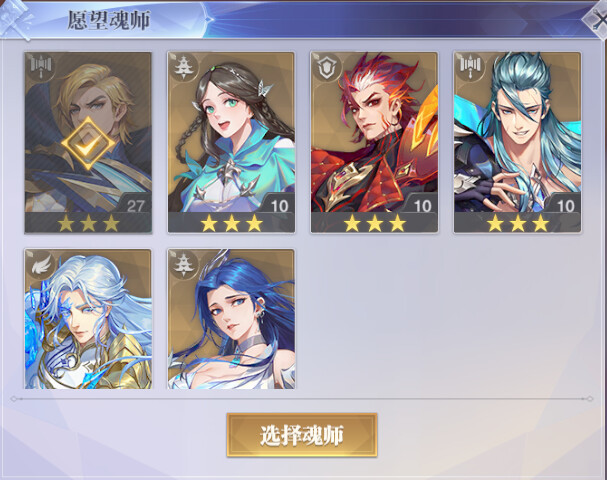Click star rating under teal-cloak girl card
Image resolution: width=607 pixels, height=480 pixels.
point(231,223)
